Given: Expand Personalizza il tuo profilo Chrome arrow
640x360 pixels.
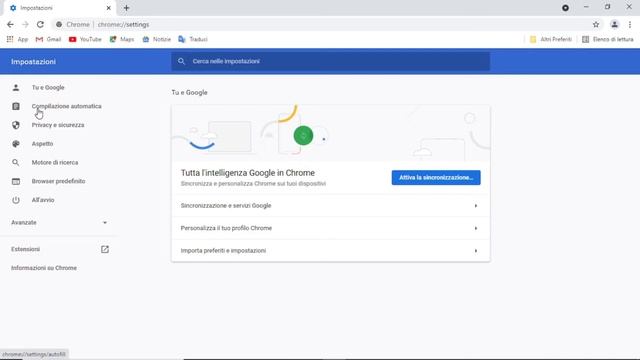Looking at the screenshot, I should click(476, 228).
